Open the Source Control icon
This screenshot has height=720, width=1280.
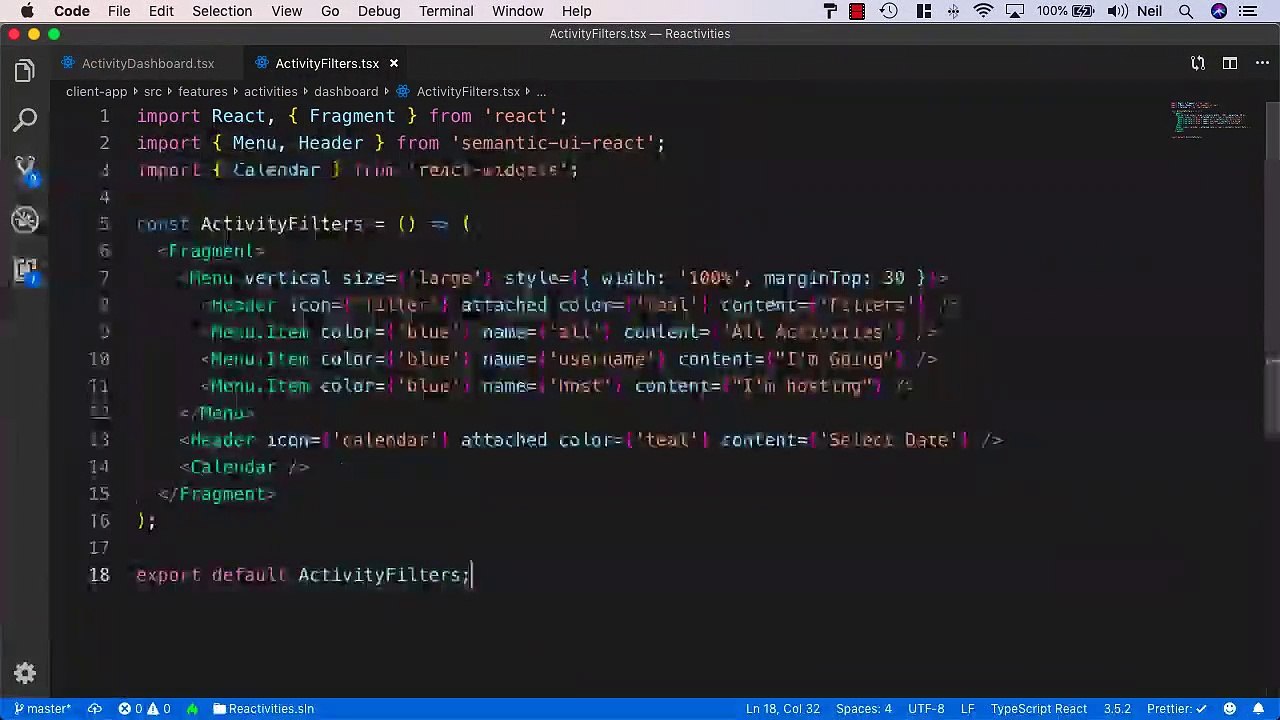click(x=25, y=170)
